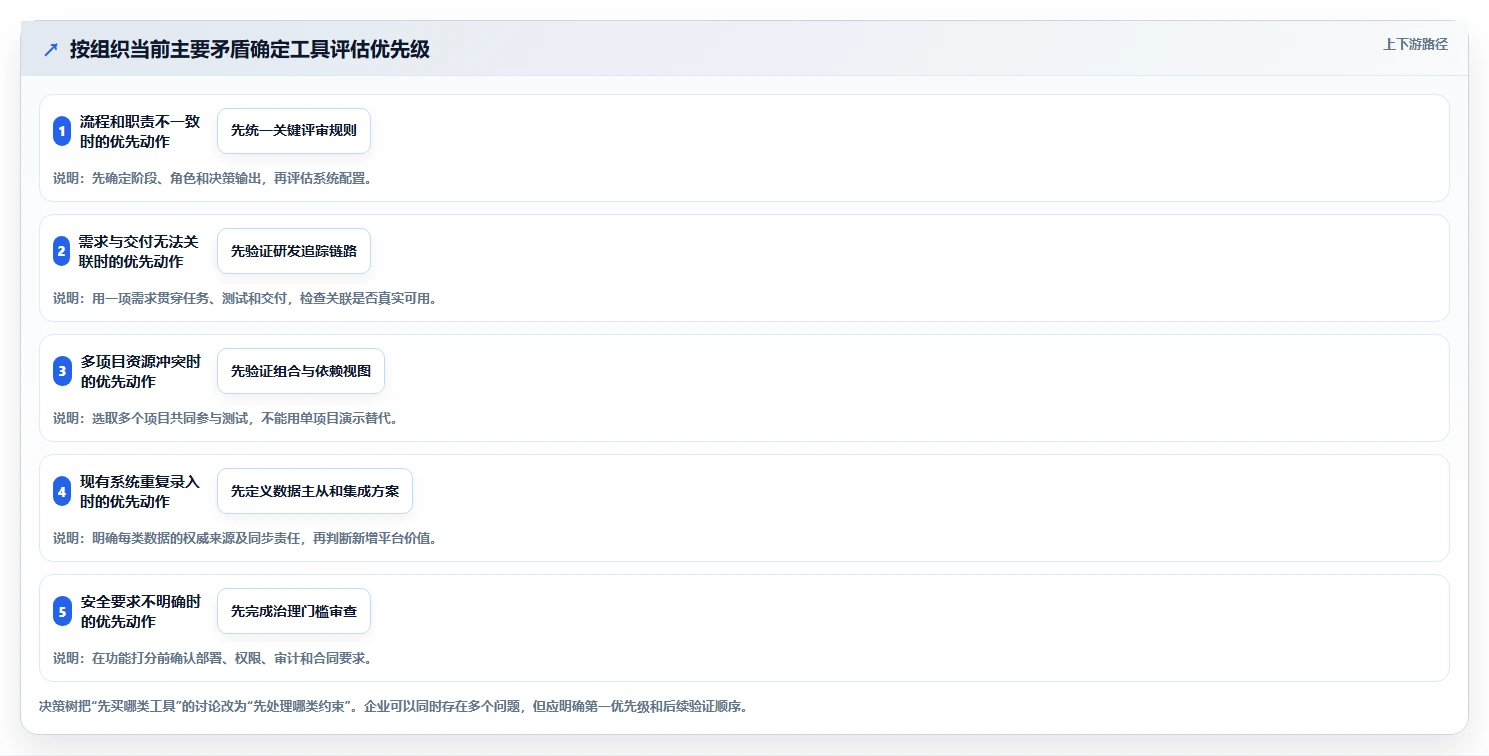Click the note starting 说明：在功能打分前确认部署

pos(213,658)
